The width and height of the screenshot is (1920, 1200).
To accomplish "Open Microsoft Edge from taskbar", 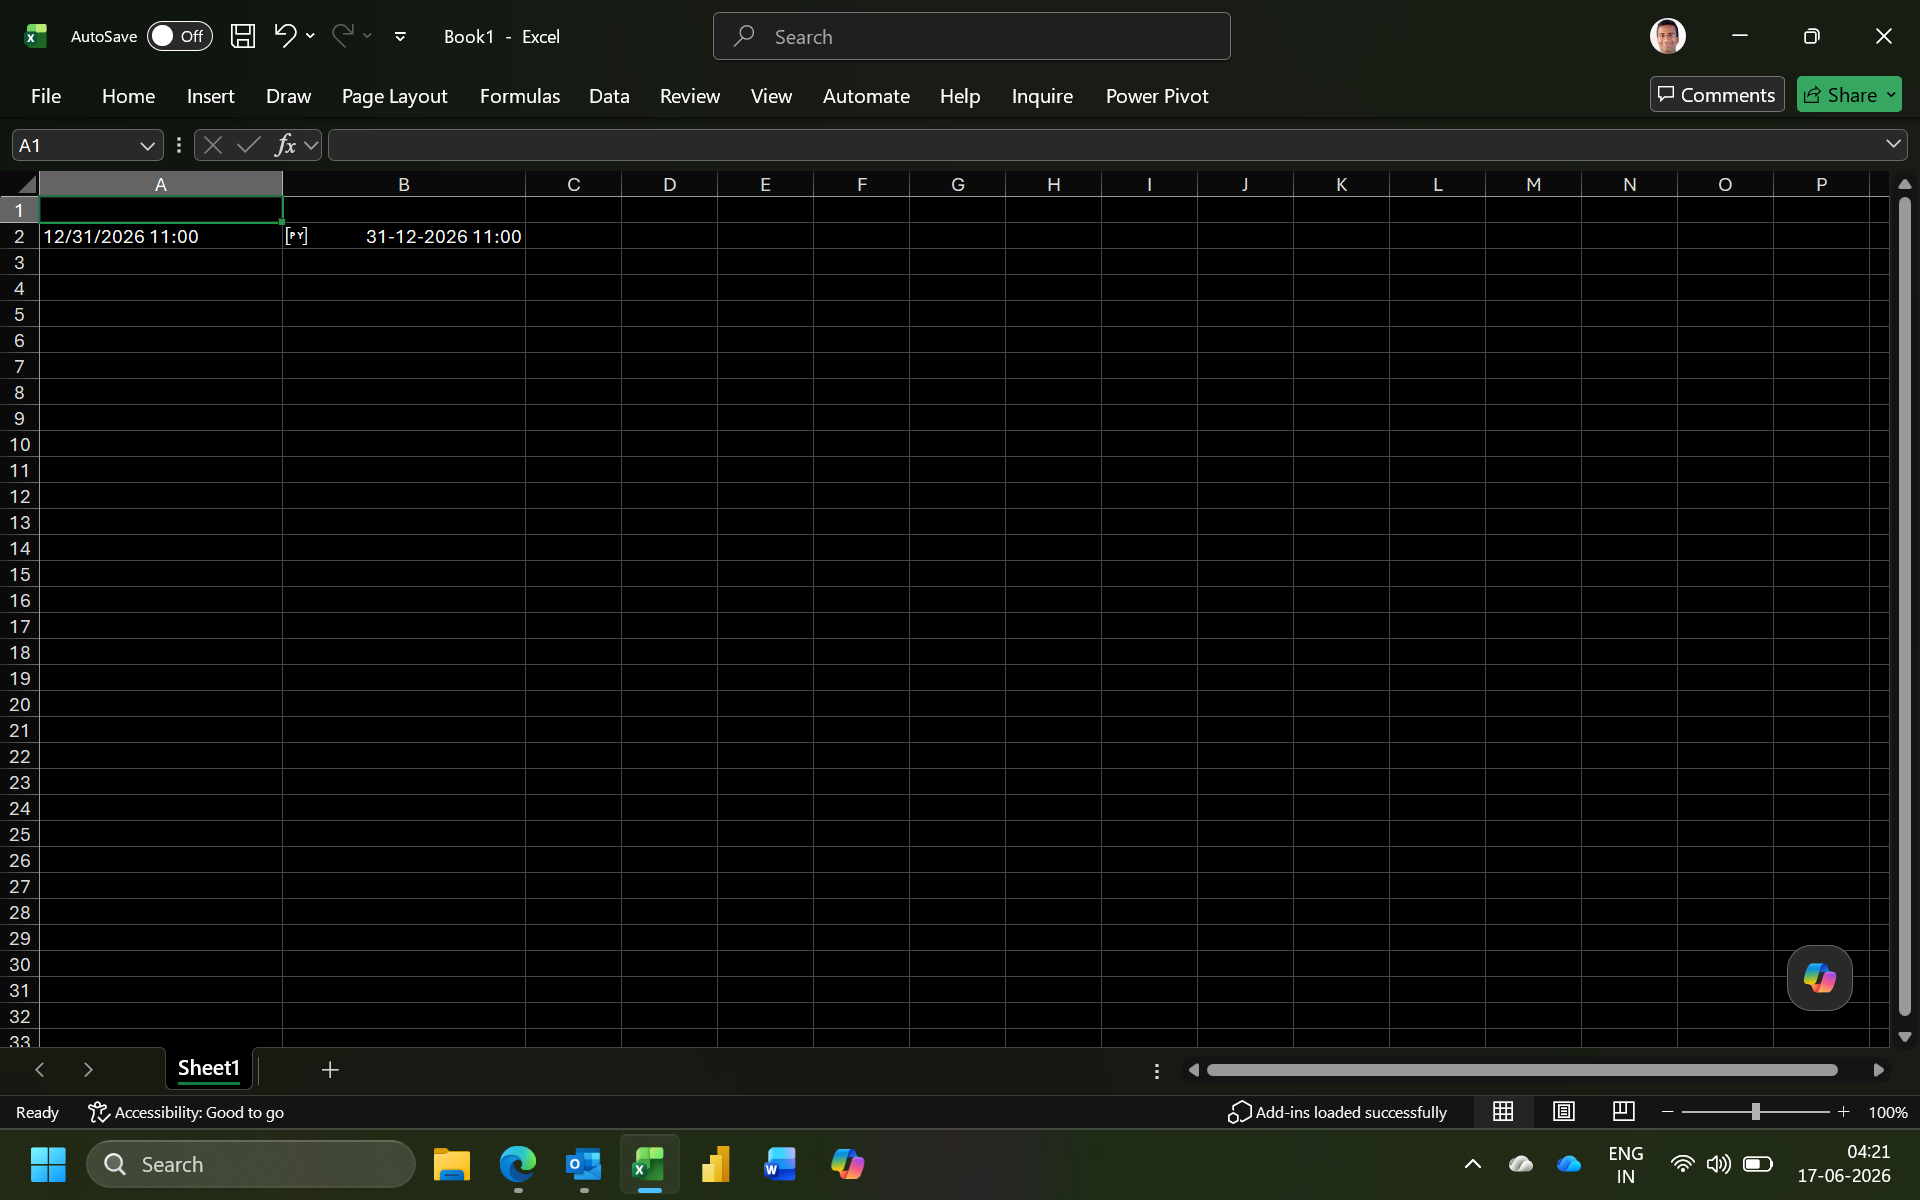I will coord(518,1164).
